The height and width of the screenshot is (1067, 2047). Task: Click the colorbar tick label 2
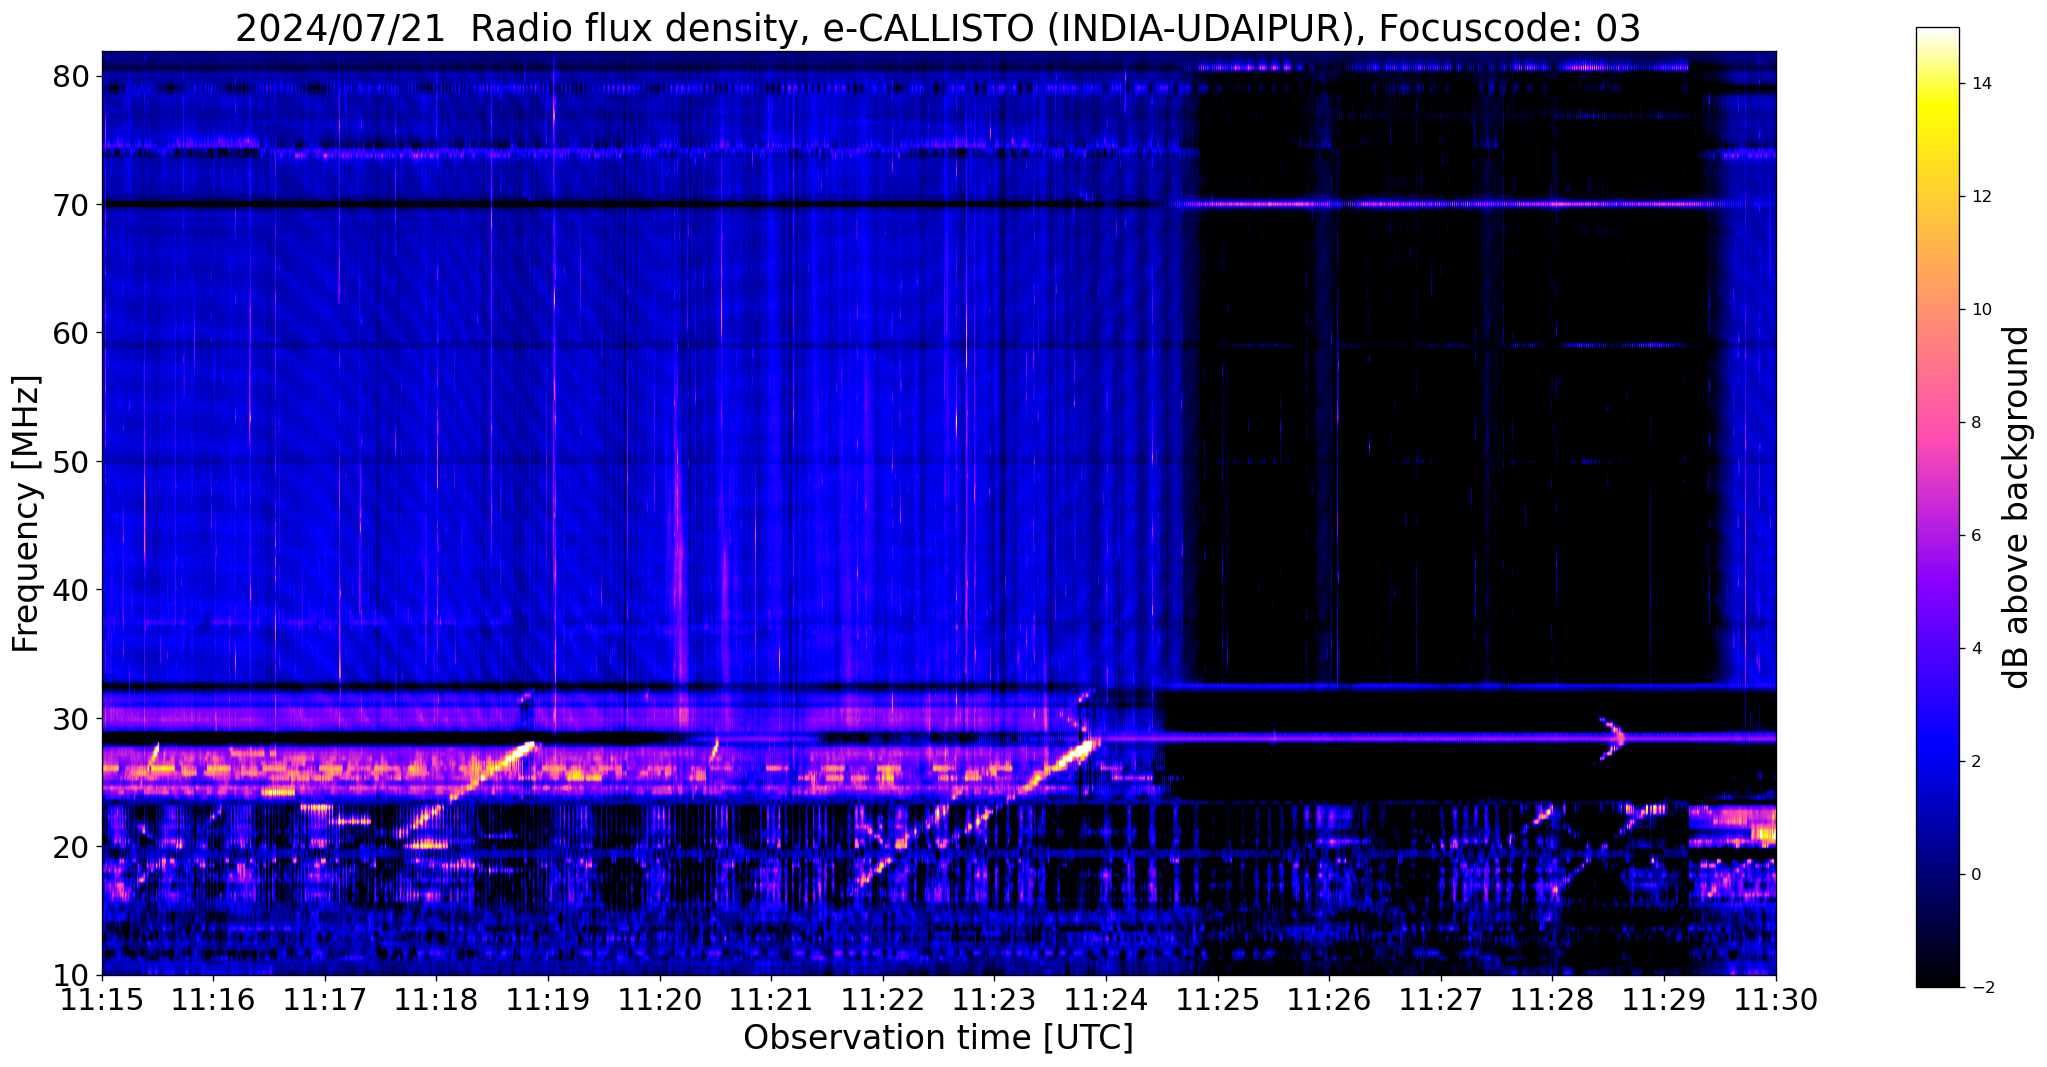tap(1976, 762)
